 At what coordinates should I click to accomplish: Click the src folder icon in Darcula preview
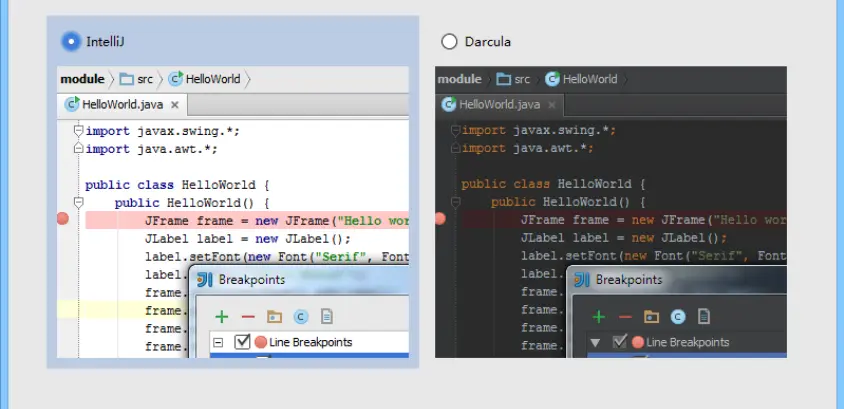pyautogui.click(x=503, y=80)
